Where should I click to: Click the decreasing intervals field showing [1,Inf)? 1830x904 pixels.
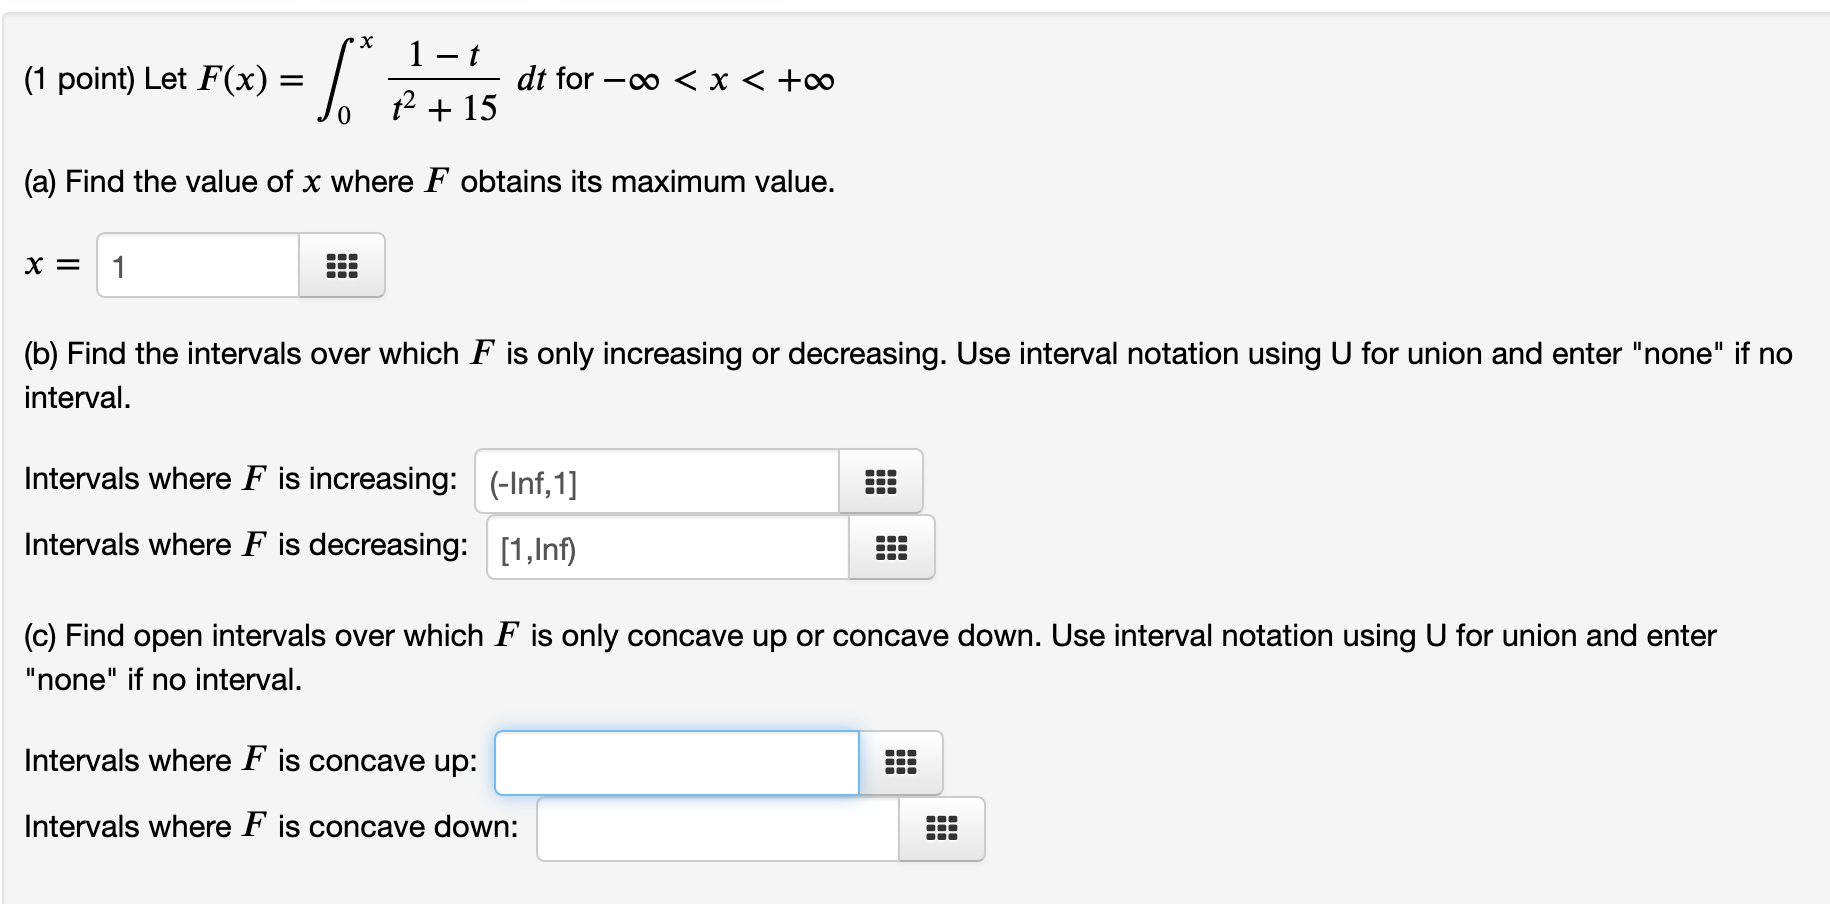click(665, 547)
